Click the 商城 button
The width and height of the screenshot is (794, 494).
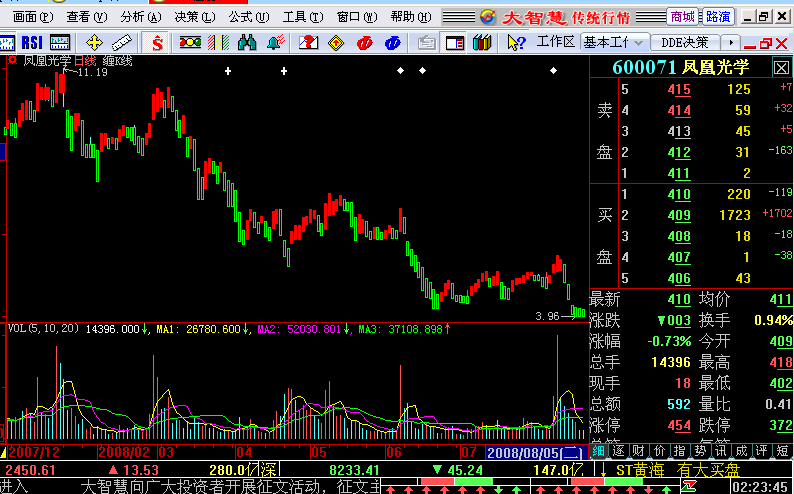click(x=683, y=17)
